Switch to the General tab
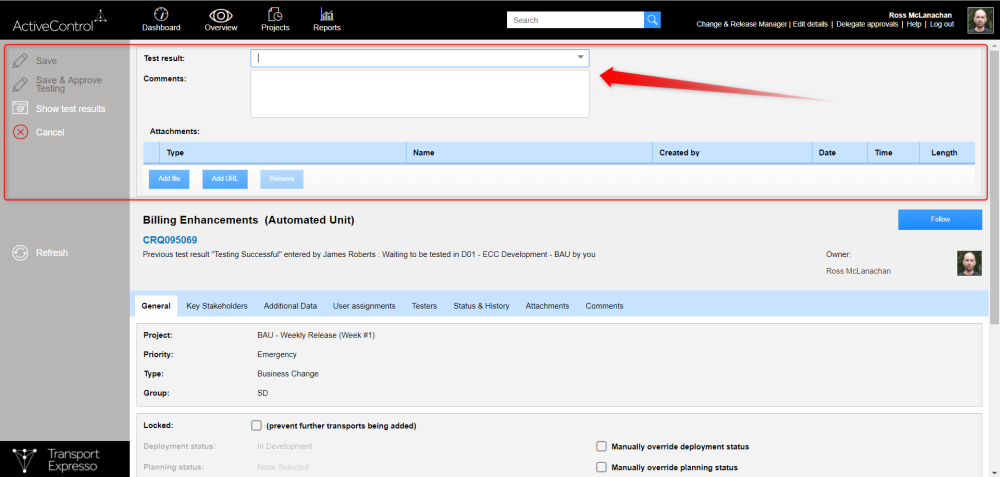Viewport: 1000px width, 477px height. pos(156,306)
